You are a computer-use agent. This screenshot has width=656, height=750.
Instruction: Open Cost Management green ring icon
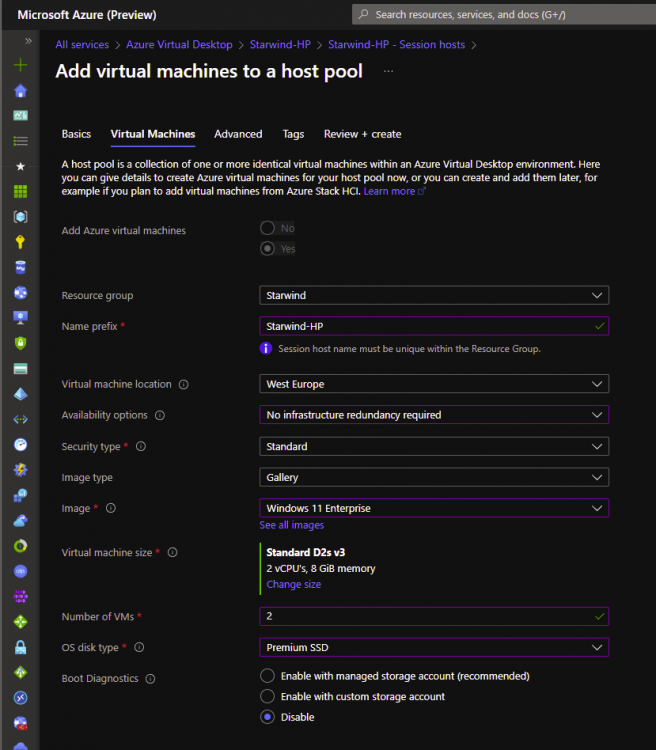tap(21, 546)
